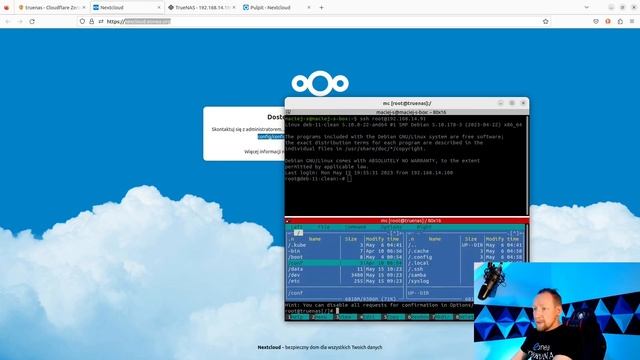
Task: Click left panel Name column header
Action: pyautogui.click(x=314, y=239)
